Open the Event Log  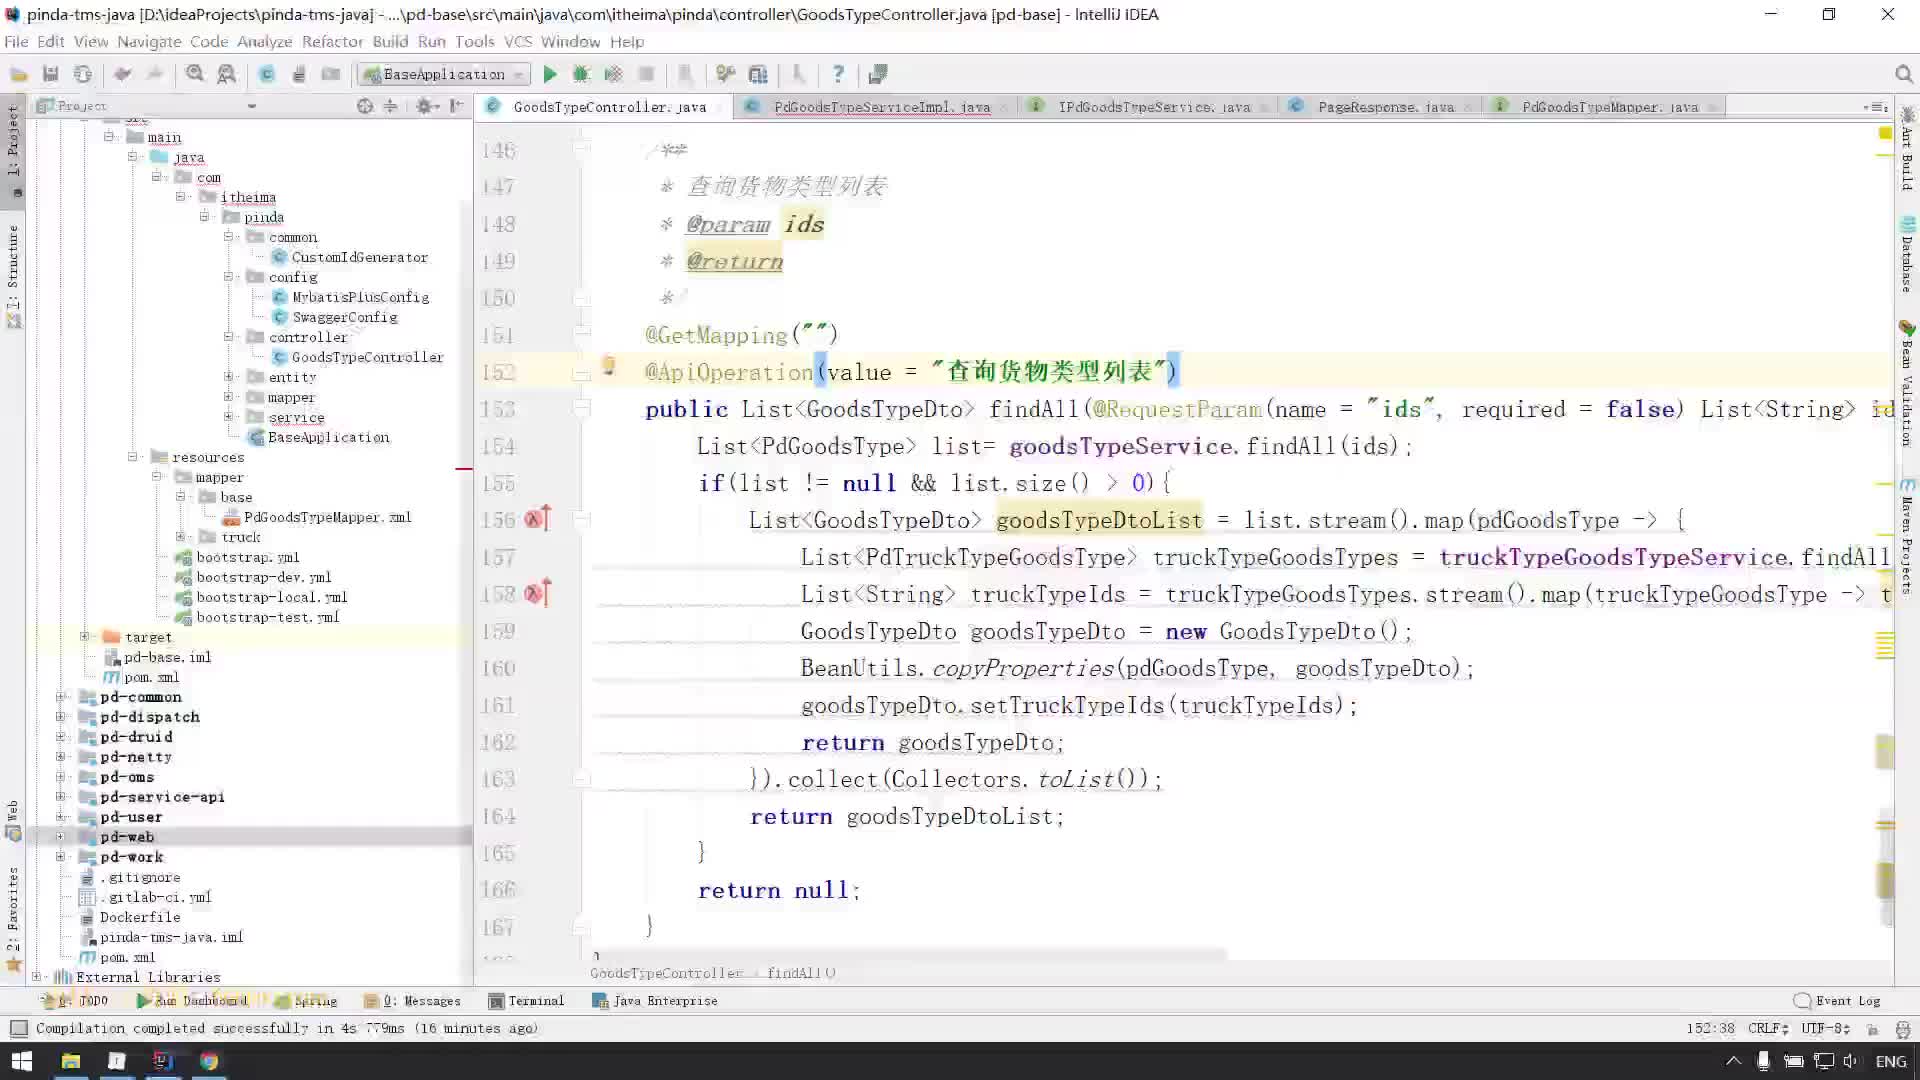point(1837,1001)
